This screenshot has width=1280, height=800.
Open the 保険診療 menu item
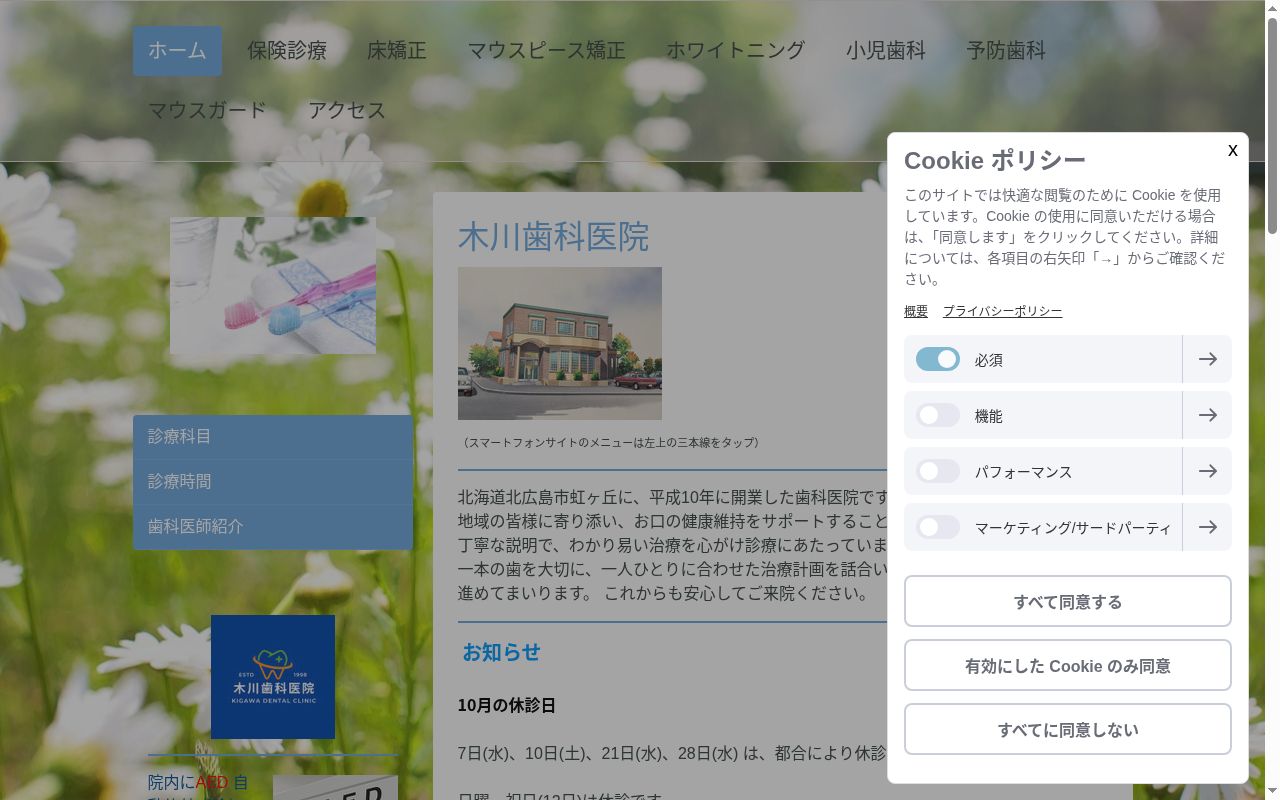tap(287, 51)
